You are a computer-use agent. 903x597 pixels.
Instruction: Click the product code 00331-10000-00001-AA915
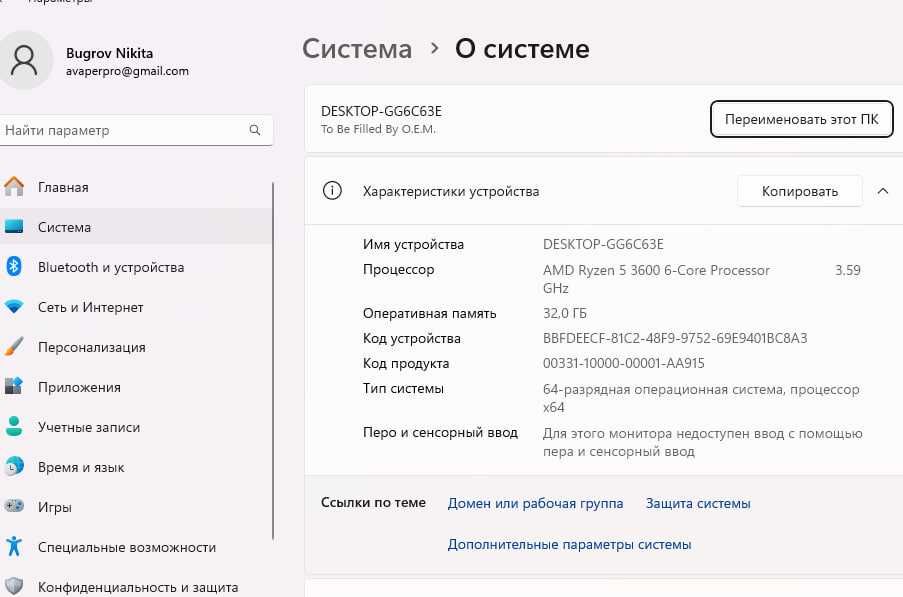tap(624, 363)
